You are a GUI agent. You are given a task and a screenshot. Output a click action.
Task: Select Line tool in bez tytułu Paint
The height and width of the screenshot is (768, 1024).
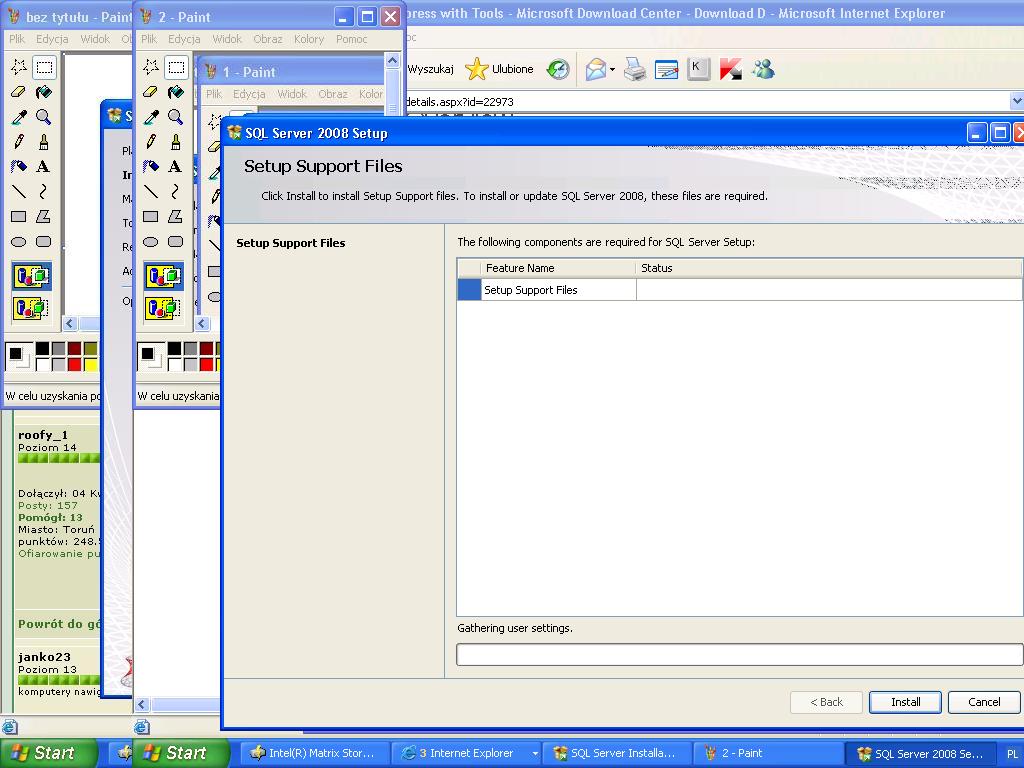pos(19,191)
